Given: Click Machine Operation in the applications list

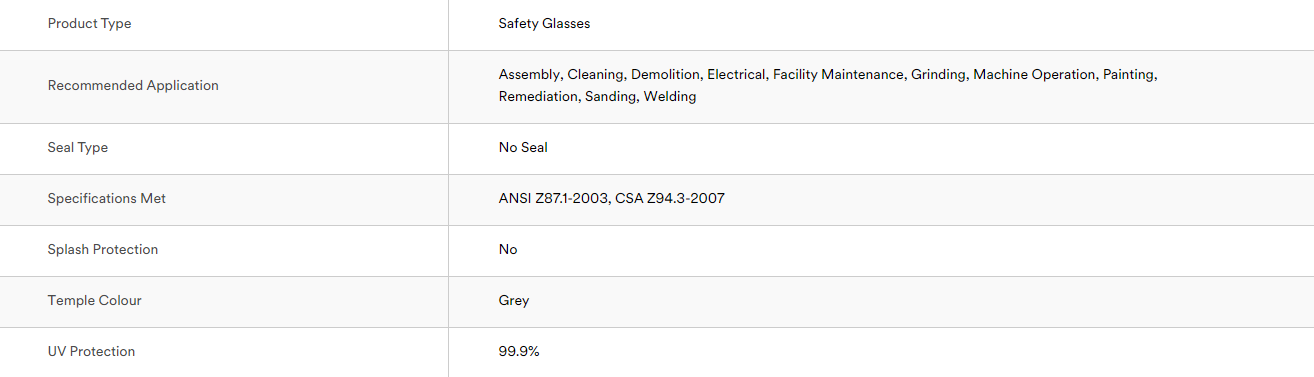Looking at the screenshot, I should click(1034, 75).
